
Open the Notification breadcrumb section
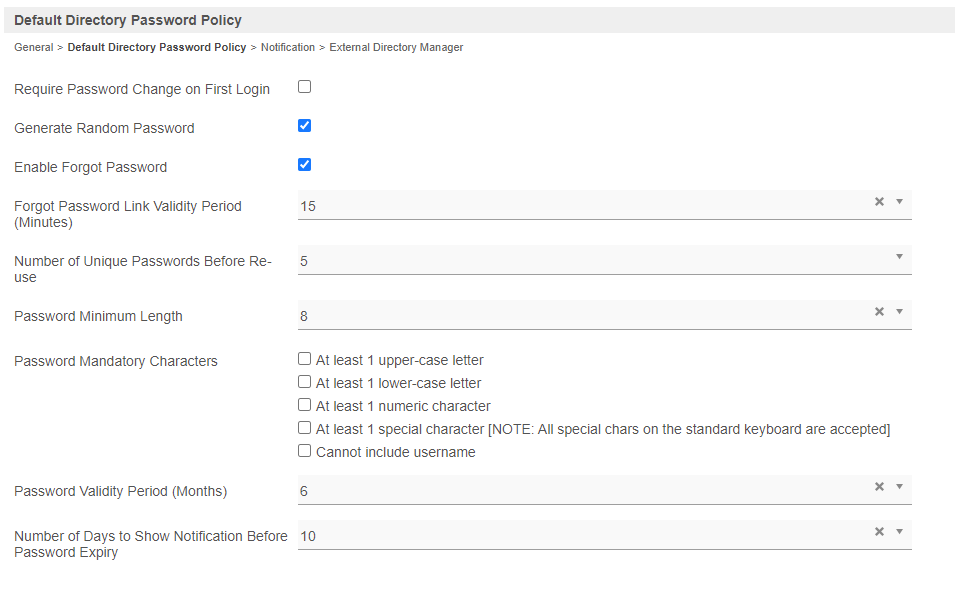click(288, 47)
